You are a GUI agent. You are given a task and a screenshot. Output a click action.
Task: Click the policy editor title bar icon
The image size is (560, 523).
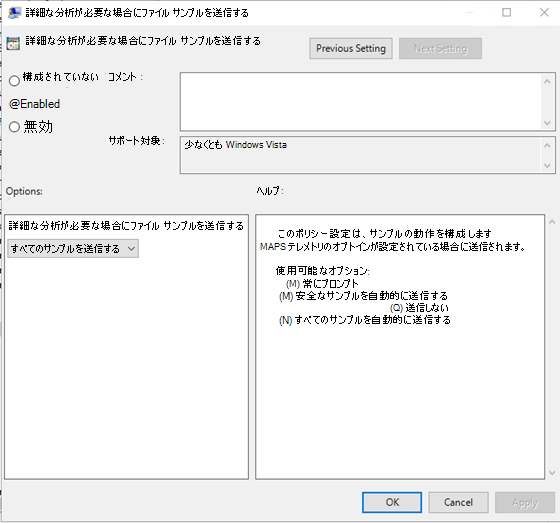pyautogui.click(x=14, y=13)
